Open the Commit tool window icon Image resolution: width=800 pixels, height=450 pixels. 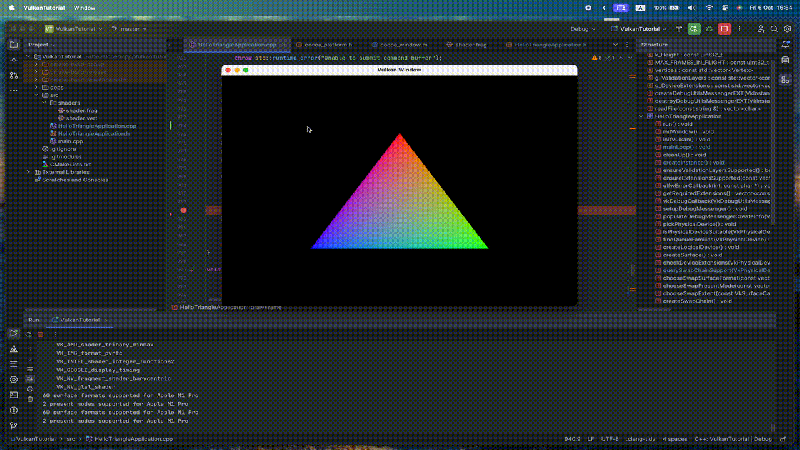[14, 60]
